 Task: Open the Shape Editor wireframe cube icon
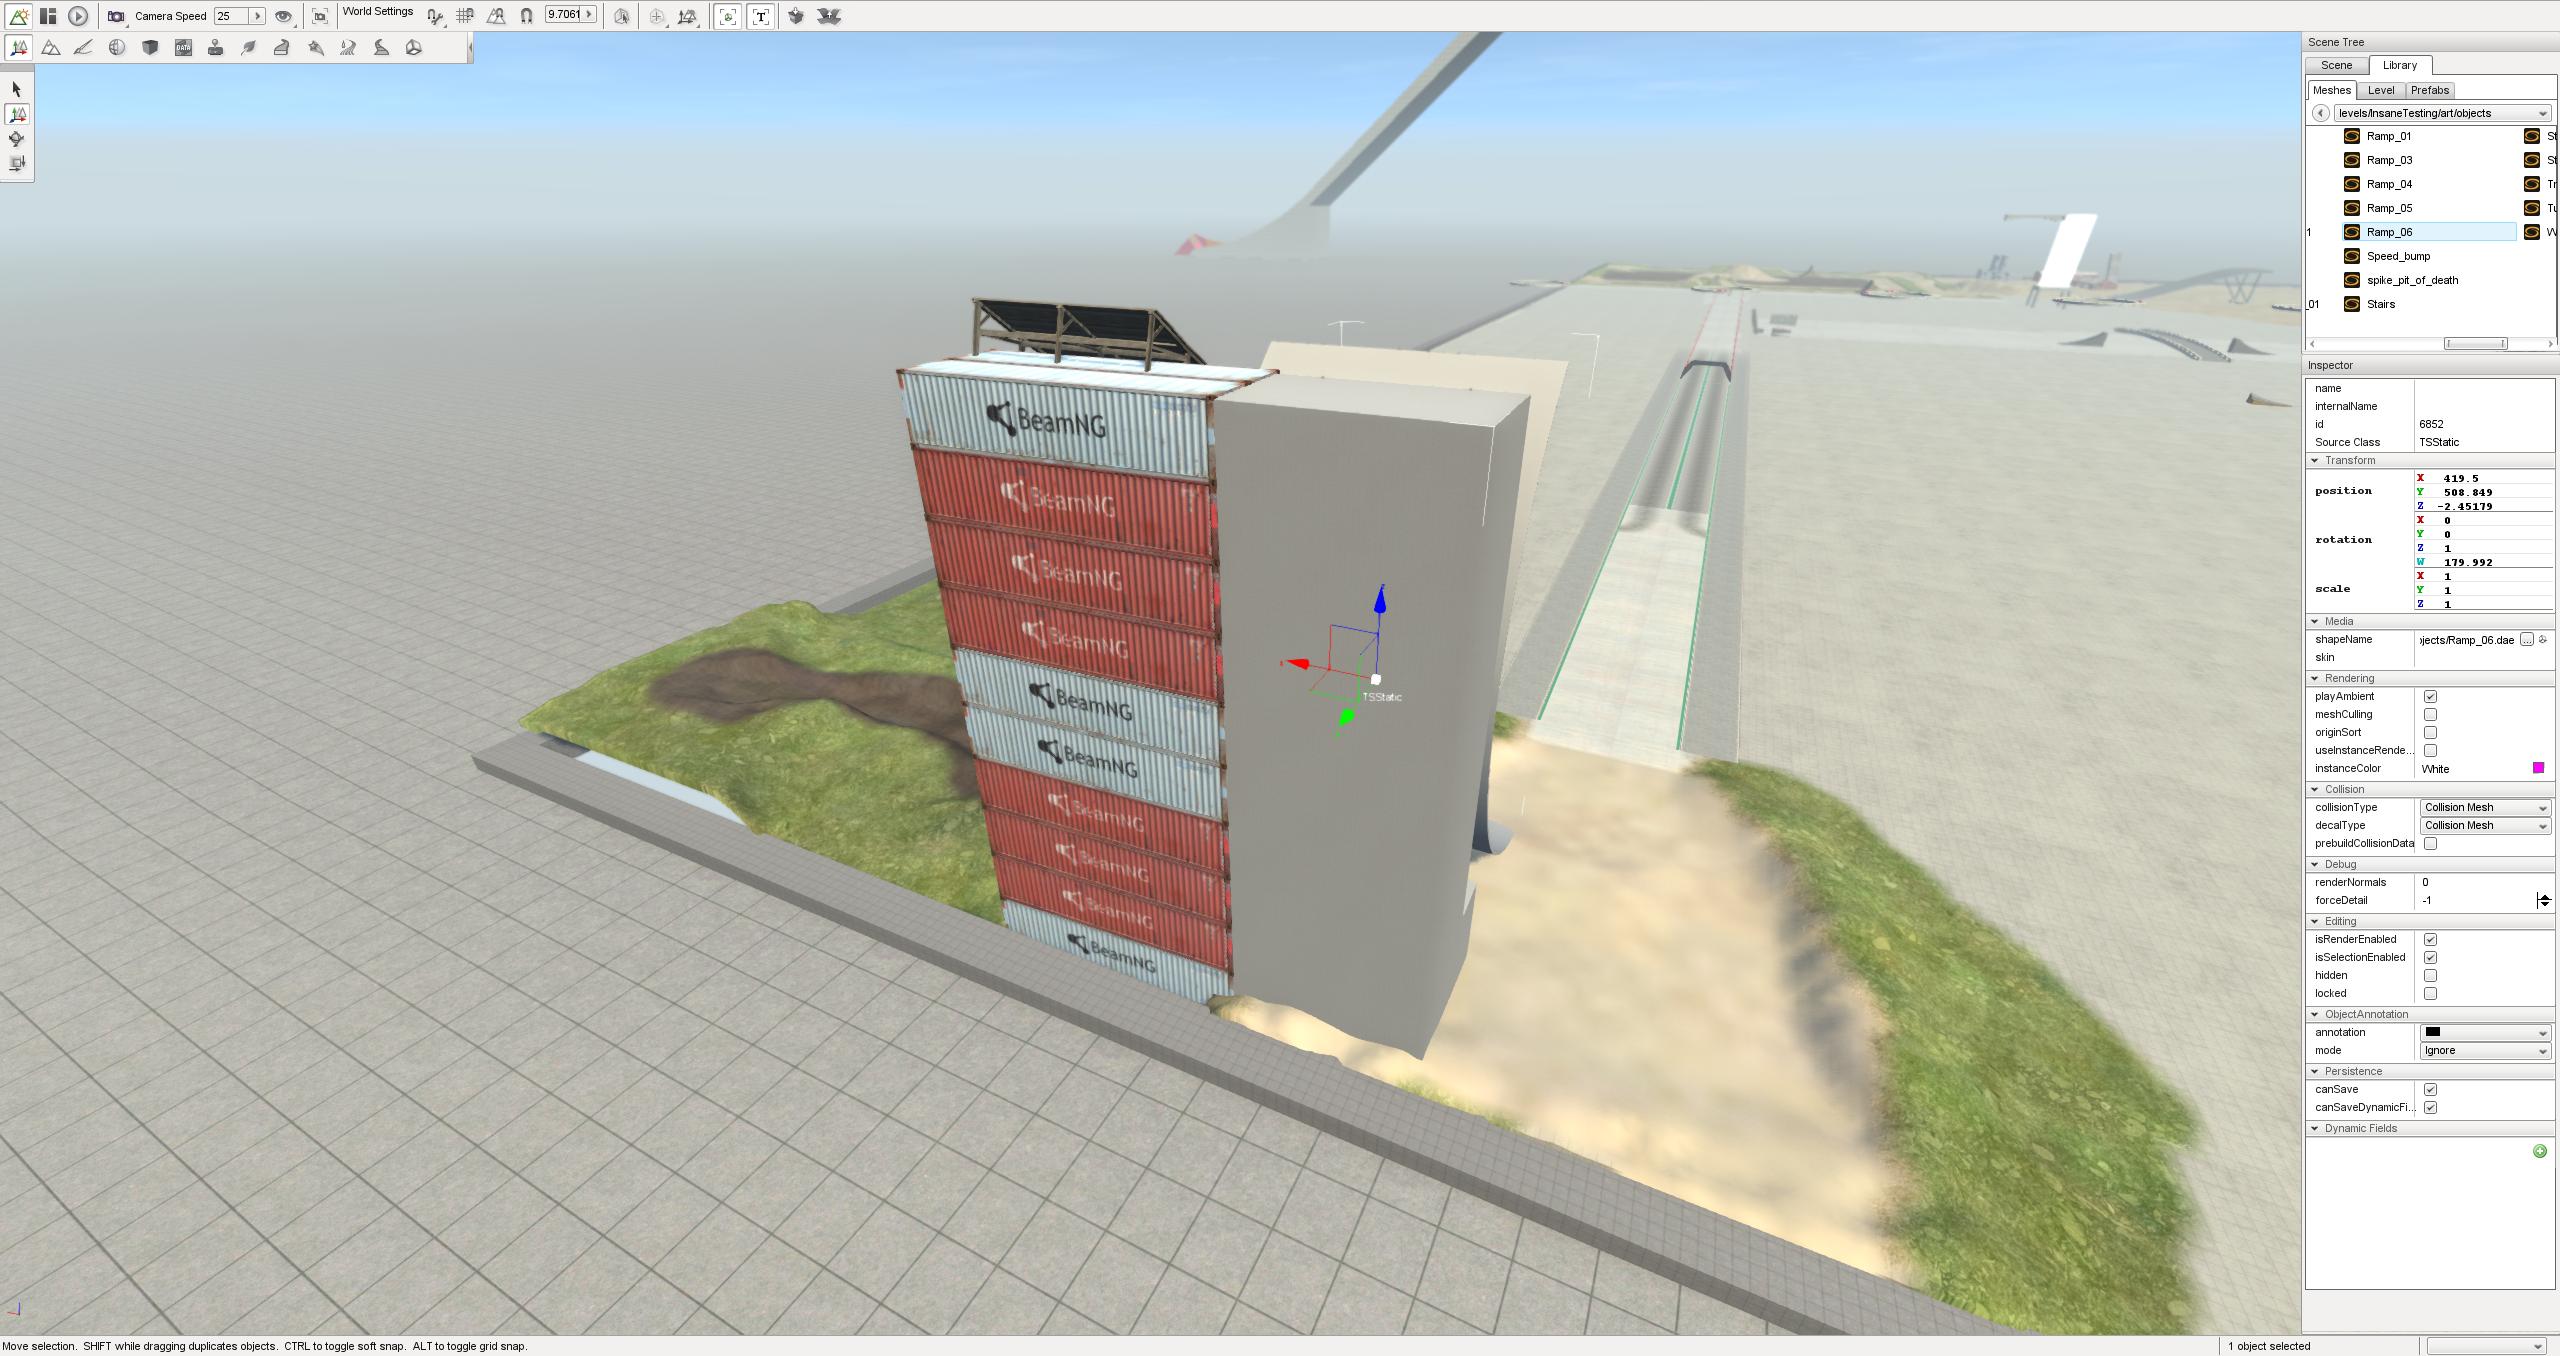point(414,48)
